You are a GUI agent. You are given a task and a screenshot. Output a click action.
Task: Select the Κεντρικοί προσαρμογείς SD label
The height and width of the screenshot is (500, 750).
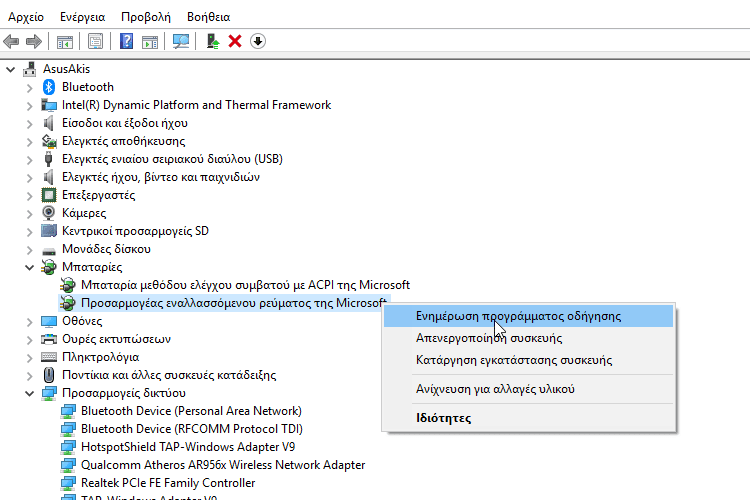tap(135, 231)
